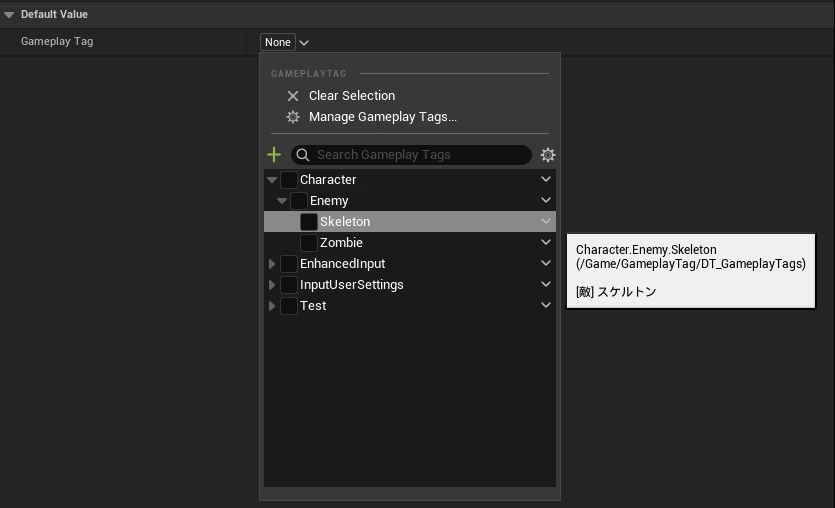Open the None gameplay tag dropdown
The width and height of the screenshot is (835, 508).
(286, 42)
